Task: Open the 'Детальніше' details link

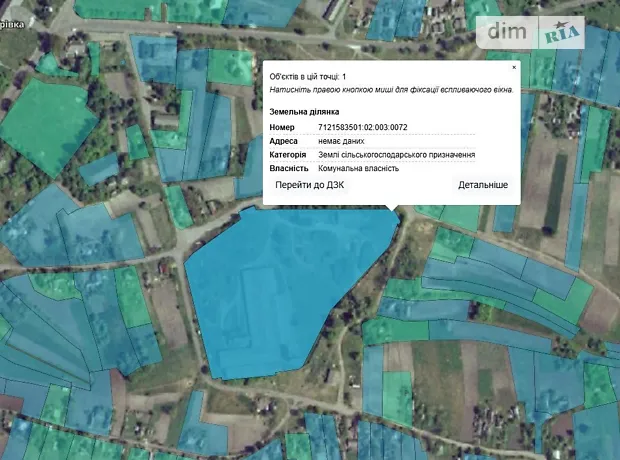Action: [483, 185]
